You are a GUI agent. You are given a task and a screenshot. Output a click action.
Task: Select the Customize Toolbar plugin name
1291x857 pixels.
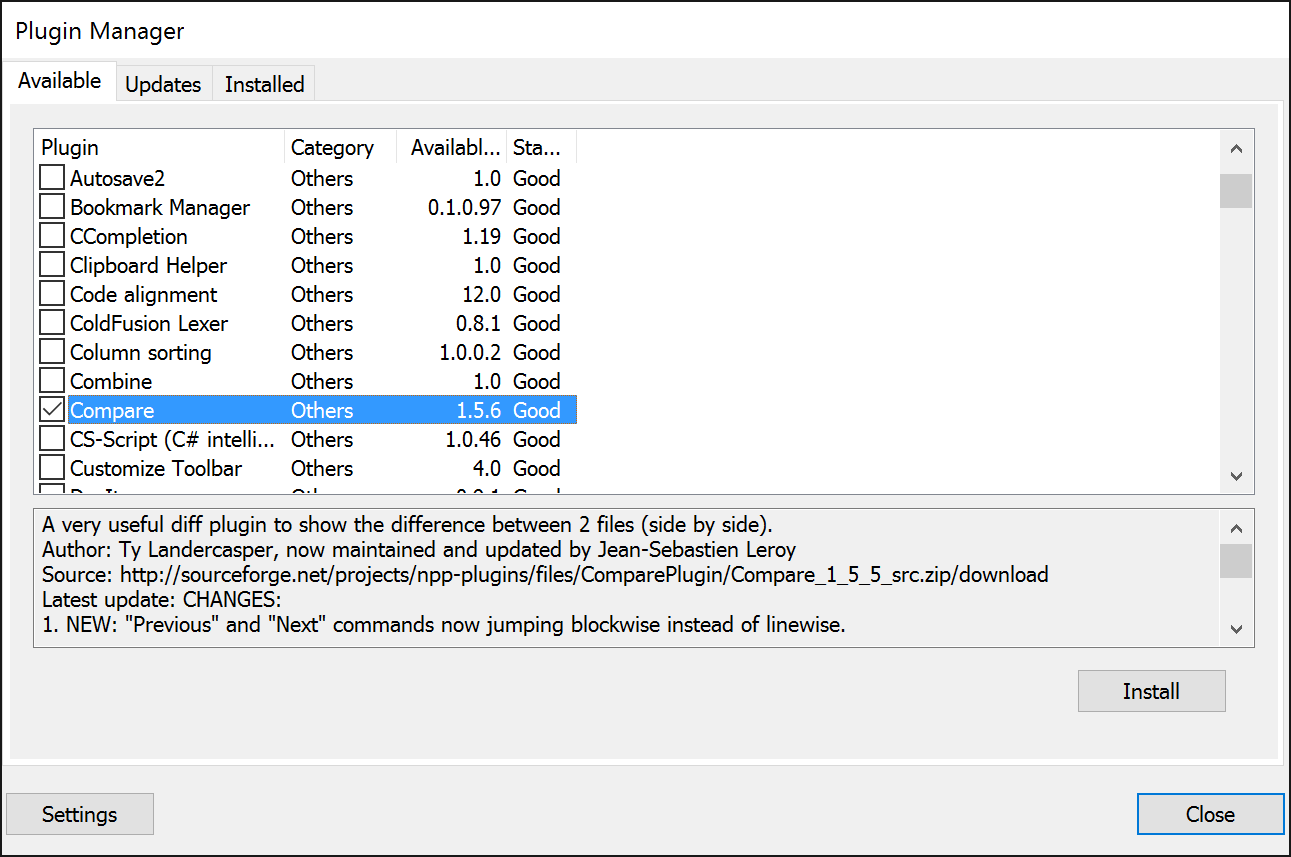(x=156, y=468)
